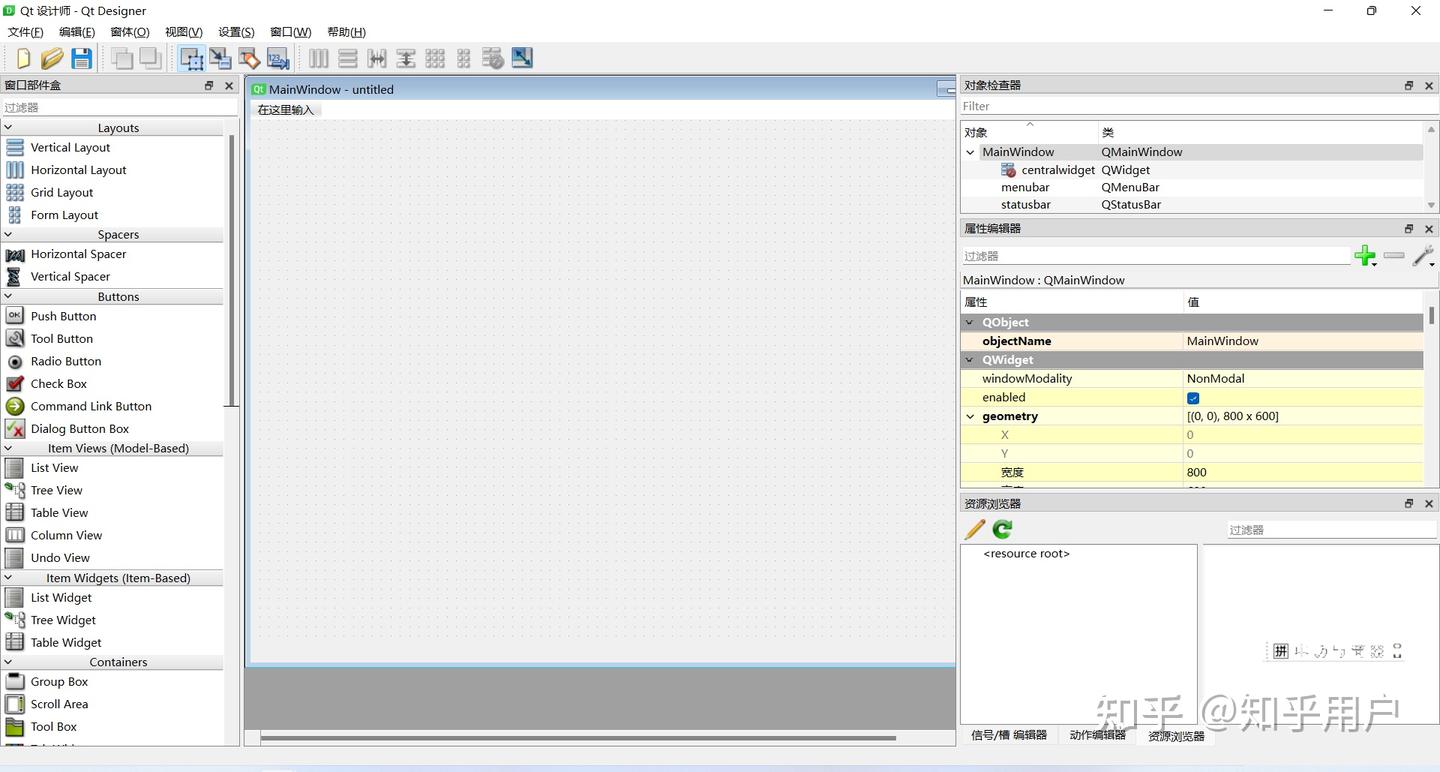The width and height of the screenshot is (1440, 772).
Task: Collapse the MainWindow item in Object Inspector
Action: click(x=968, y=151)
